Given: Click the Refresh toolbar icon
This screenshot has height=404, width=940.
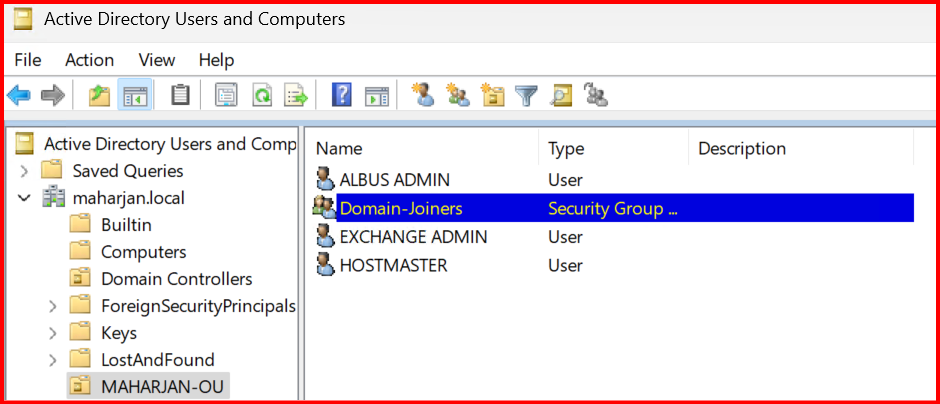Looking at the screenshot, I should (261, 95).
